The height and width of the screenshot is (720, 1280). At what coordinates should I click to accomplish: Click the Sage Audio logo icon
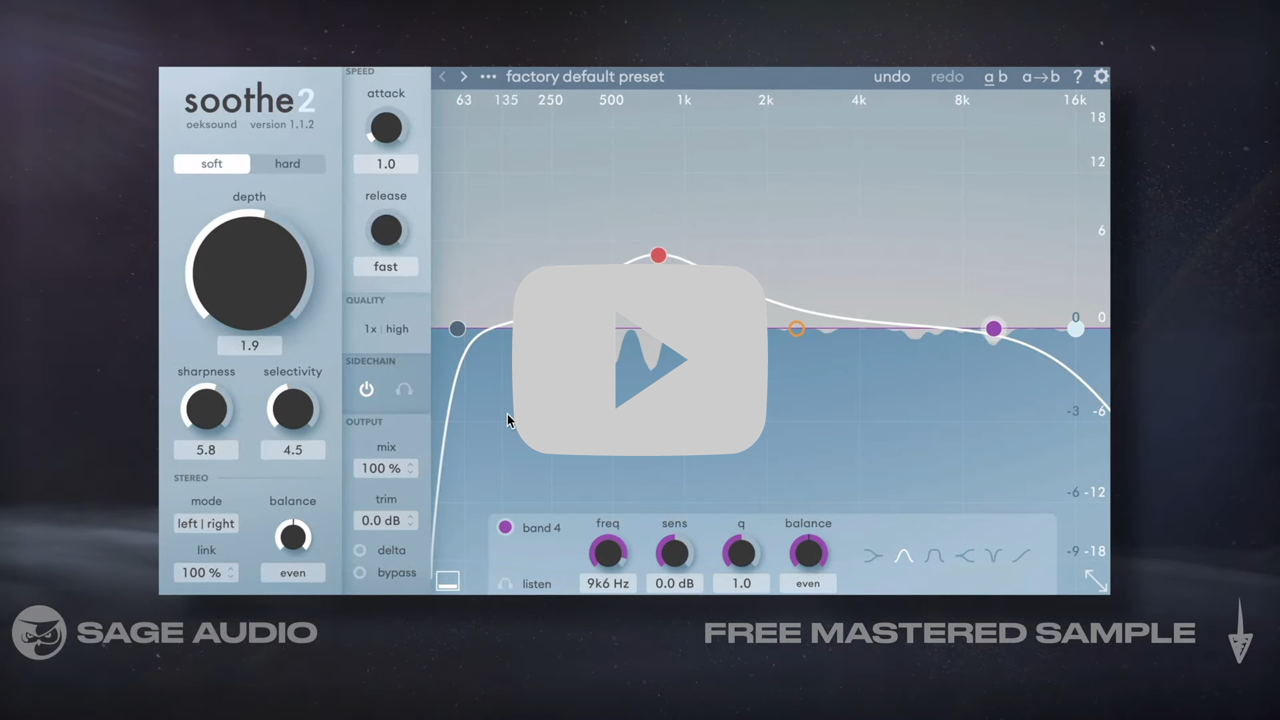click(x=39, y=632)
